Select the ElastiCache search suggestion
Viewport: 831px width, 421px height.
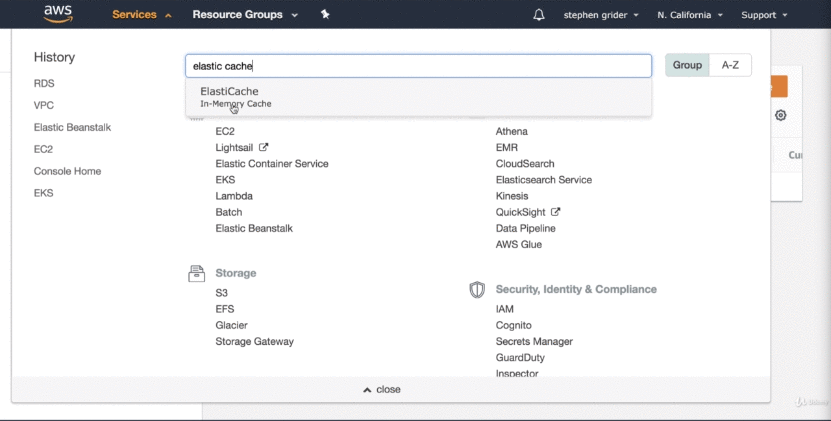point(229,96)
